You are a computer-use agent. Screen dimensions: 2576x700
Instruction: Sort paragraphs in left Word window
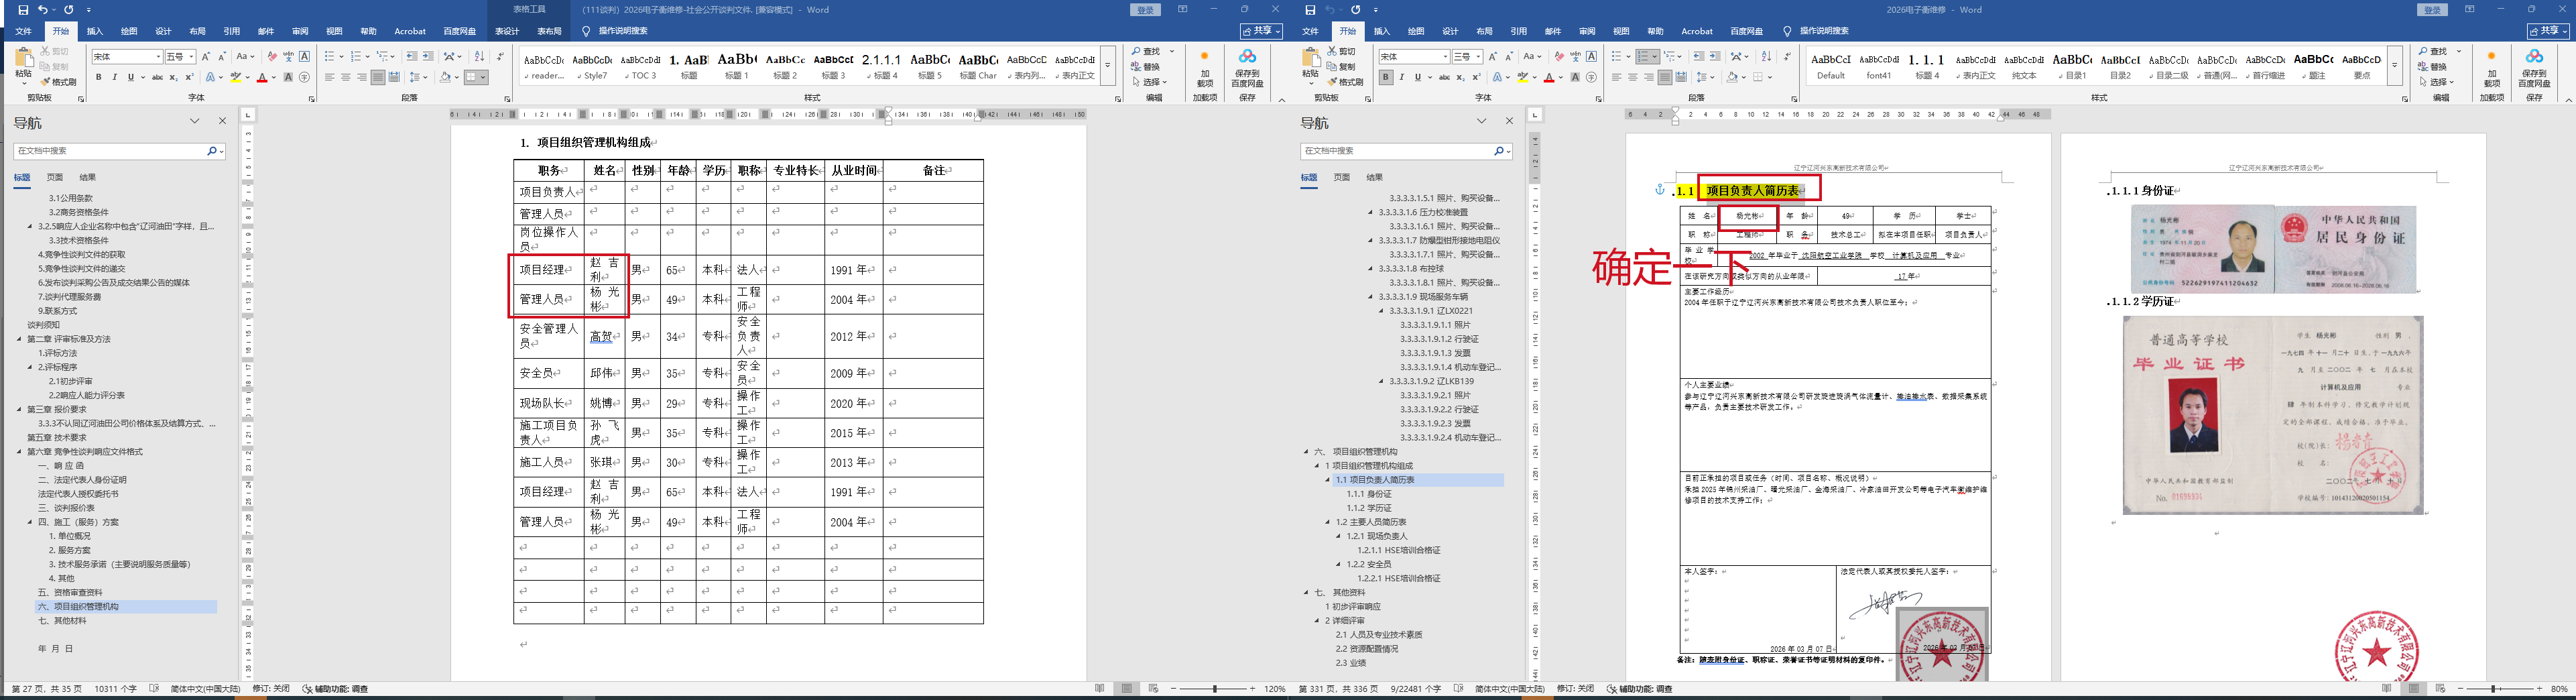(x=479, y=57)
